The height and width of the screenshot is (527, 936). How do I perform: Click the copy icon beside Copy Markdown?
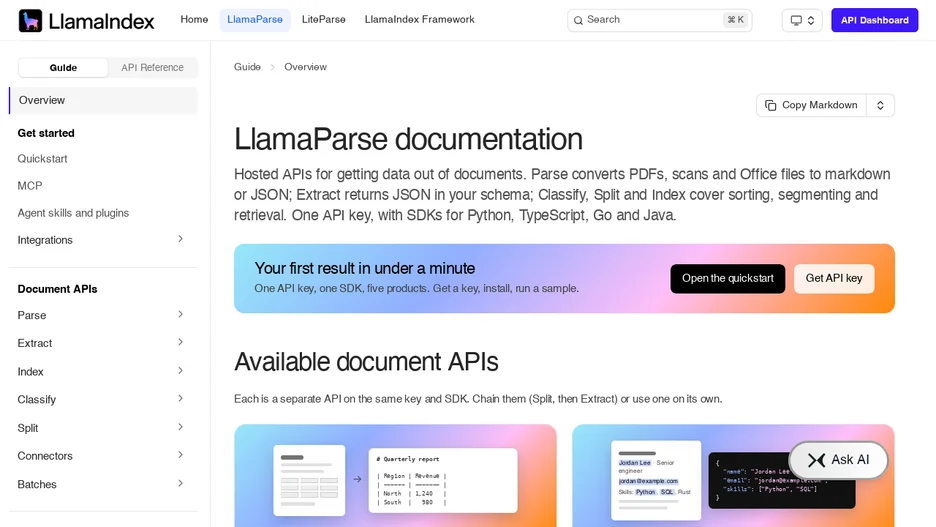tap(771, 105)
